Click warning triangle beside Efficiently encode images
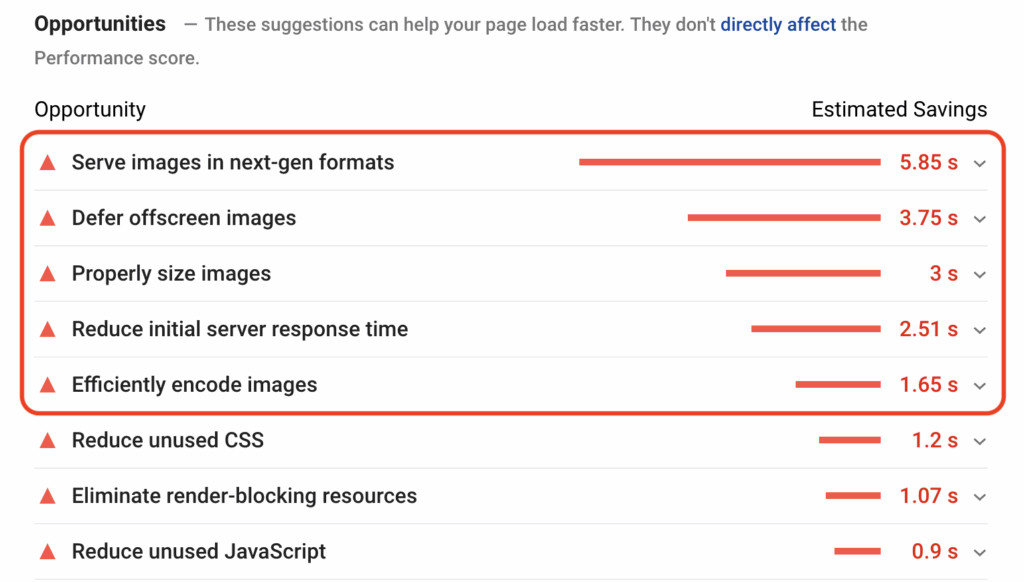 coord(47,385)
